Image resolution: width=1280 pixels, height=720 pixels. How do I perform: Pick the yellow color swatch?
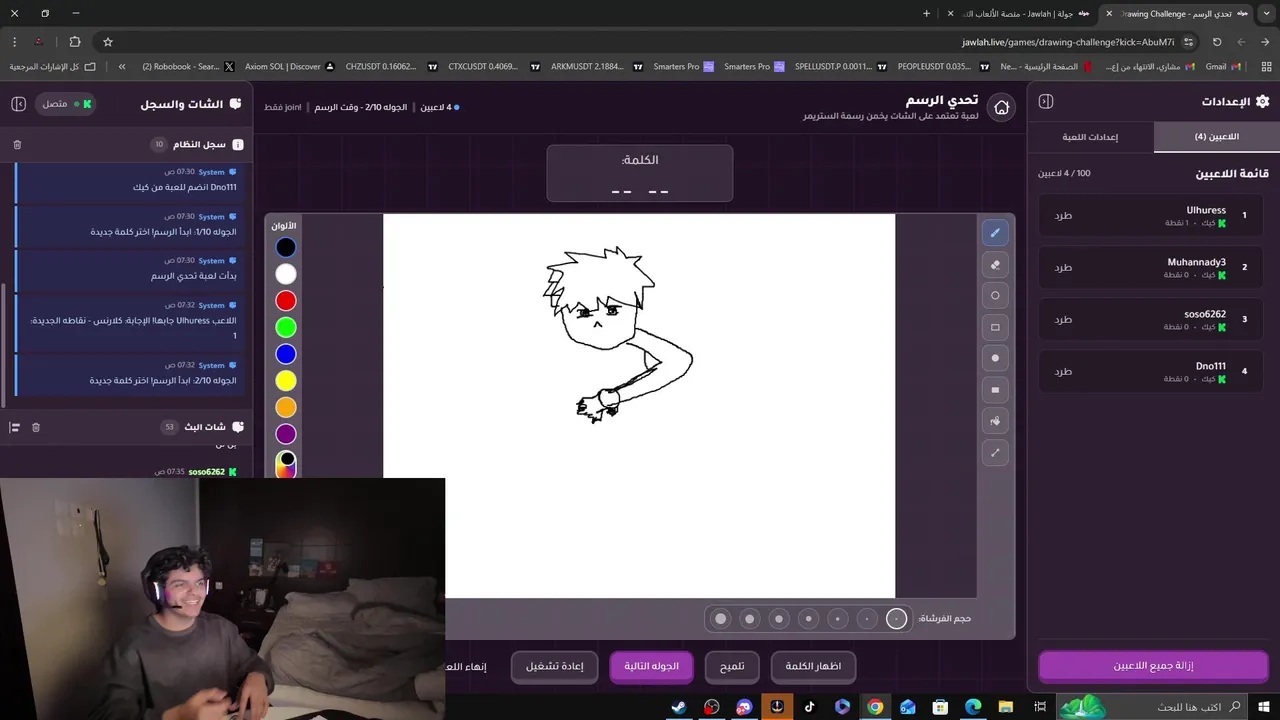click(x=286, y=381)
